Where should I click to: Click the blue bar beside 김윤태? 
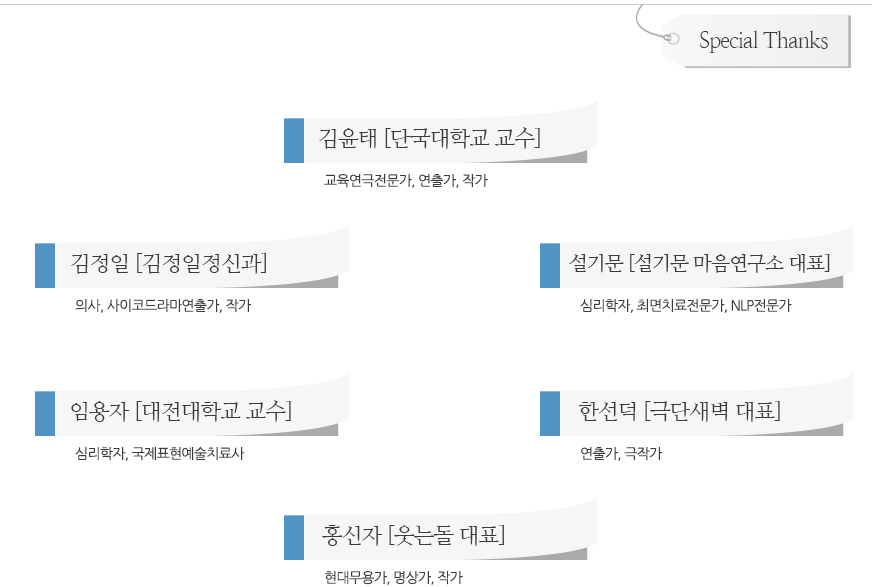294,141
